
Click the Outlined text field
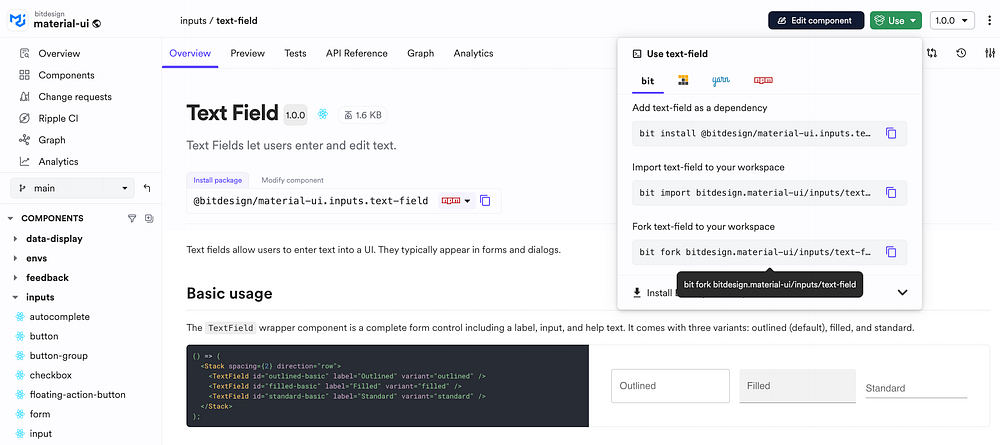pos(670,386)
